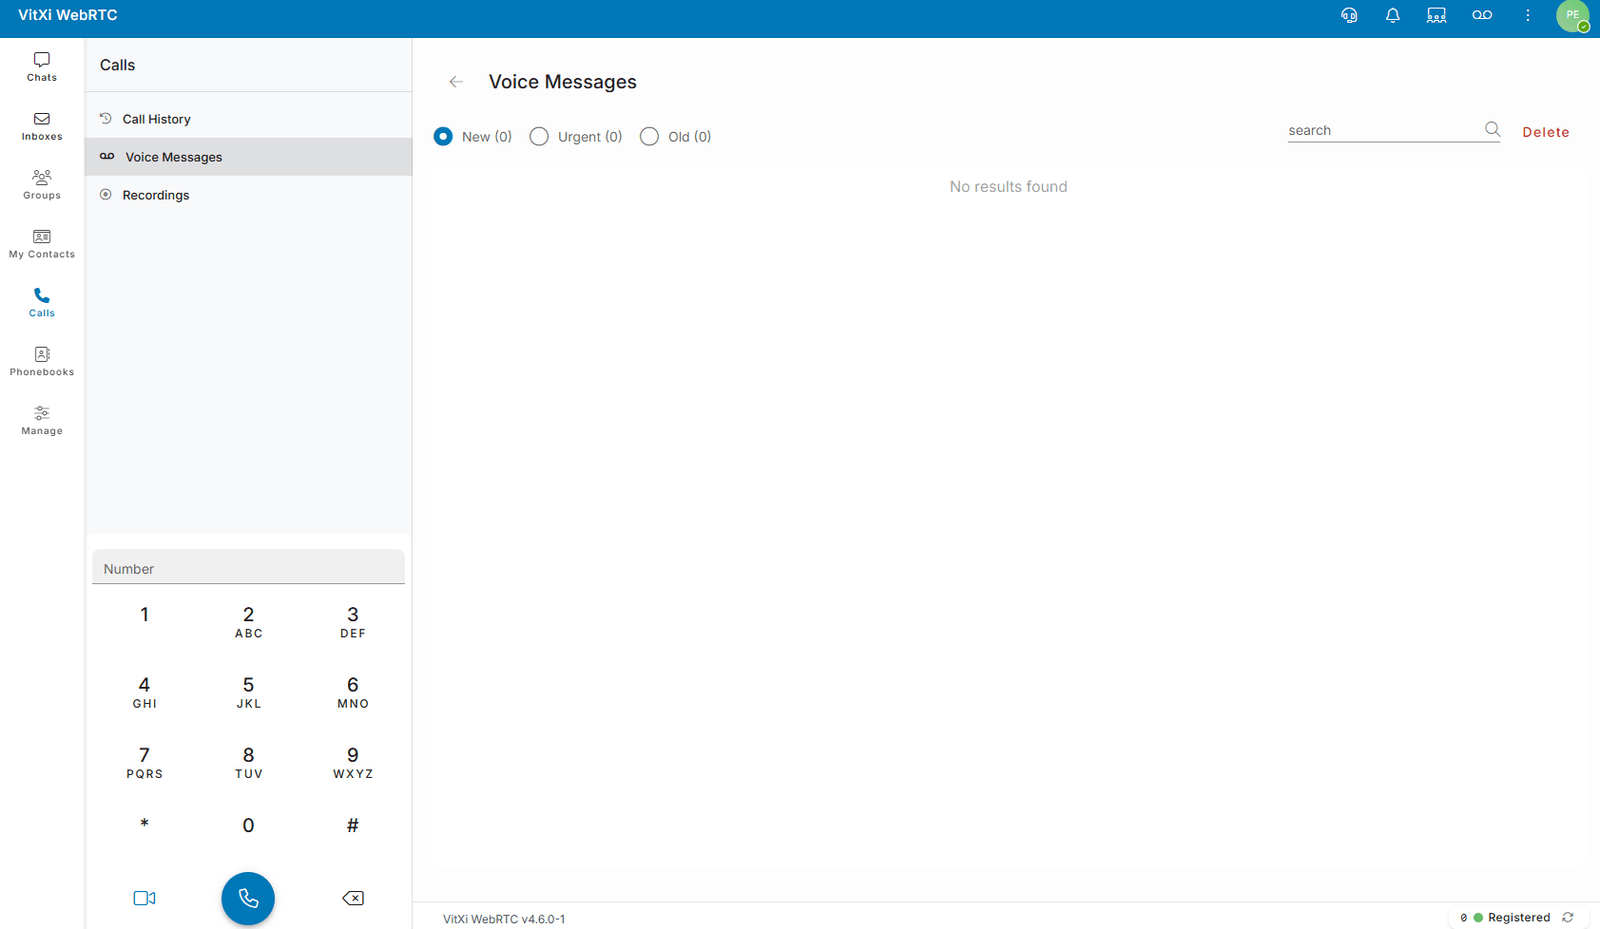
Task: Open the Manage section
Action: (x=41, y=419)
